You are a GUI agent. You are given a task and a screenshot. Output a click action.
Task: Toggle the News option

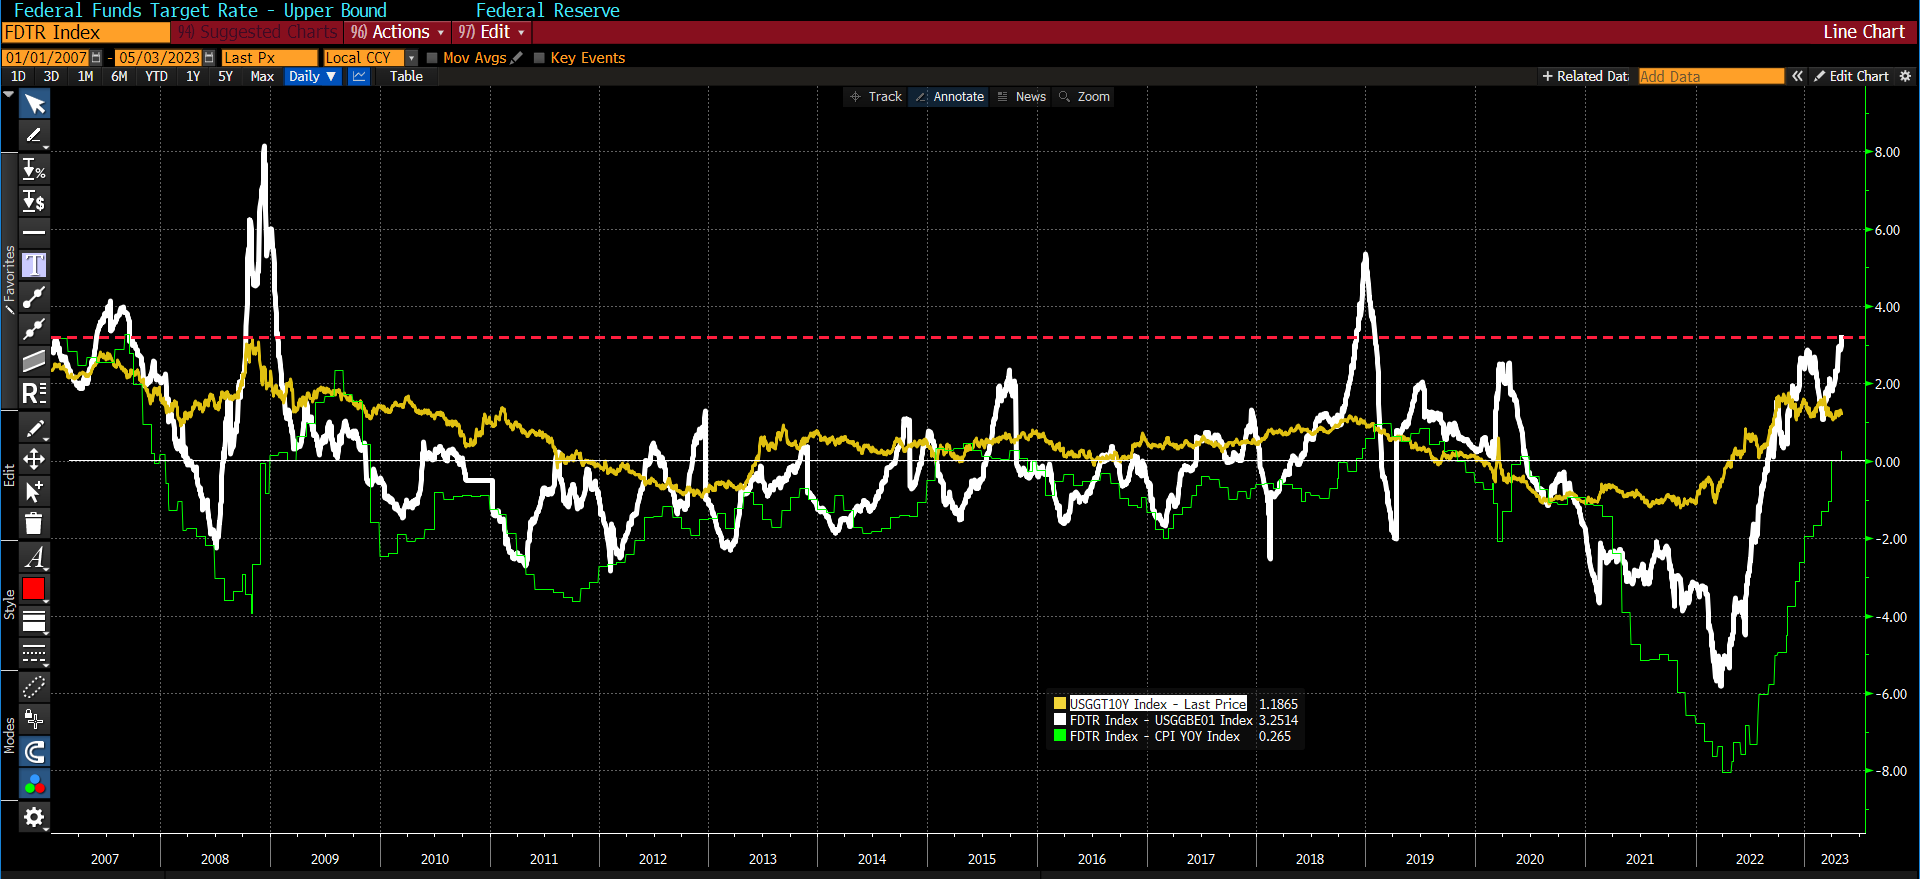[1021, 97]
